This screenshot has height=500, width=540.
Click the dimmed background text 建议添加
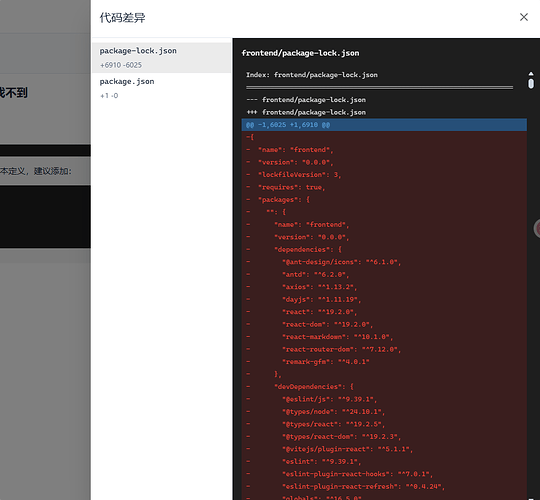pyautogui.click(x=52, y=171)
